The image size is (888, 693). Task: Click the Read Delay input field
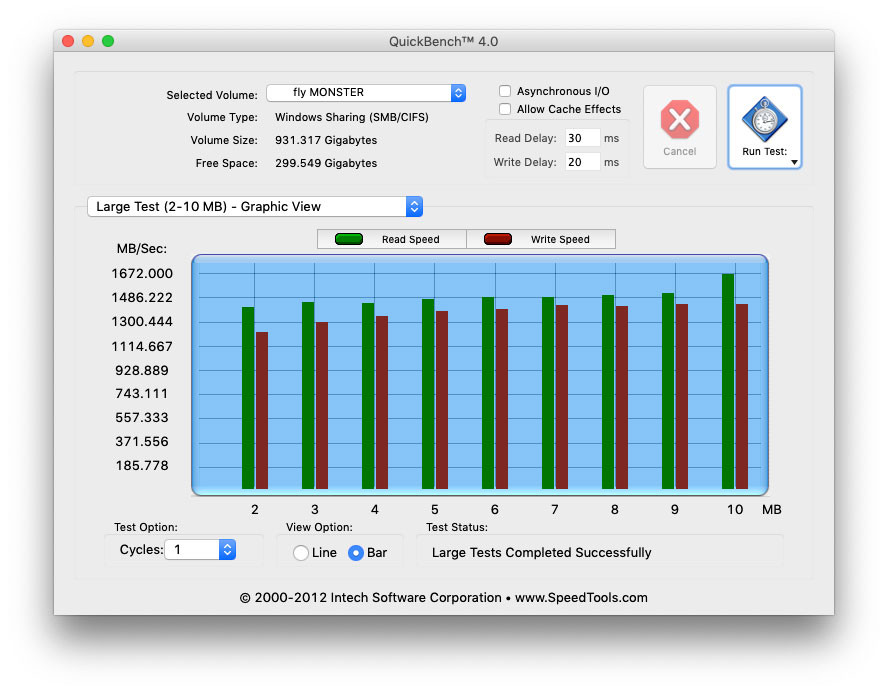point(582,138)
